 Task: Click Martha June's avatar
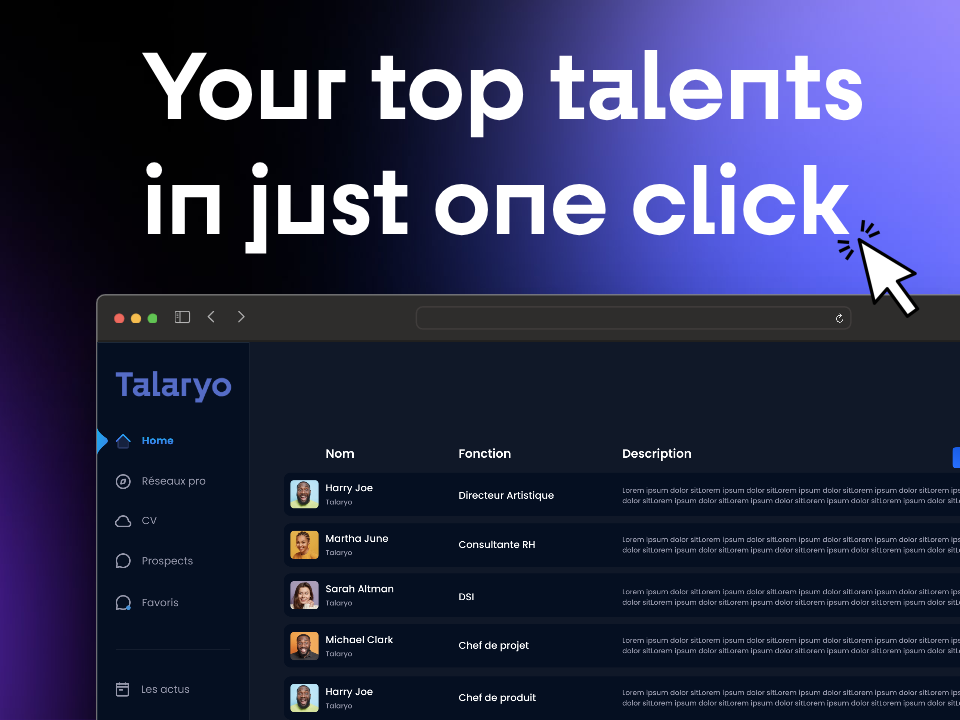[304, 545]
